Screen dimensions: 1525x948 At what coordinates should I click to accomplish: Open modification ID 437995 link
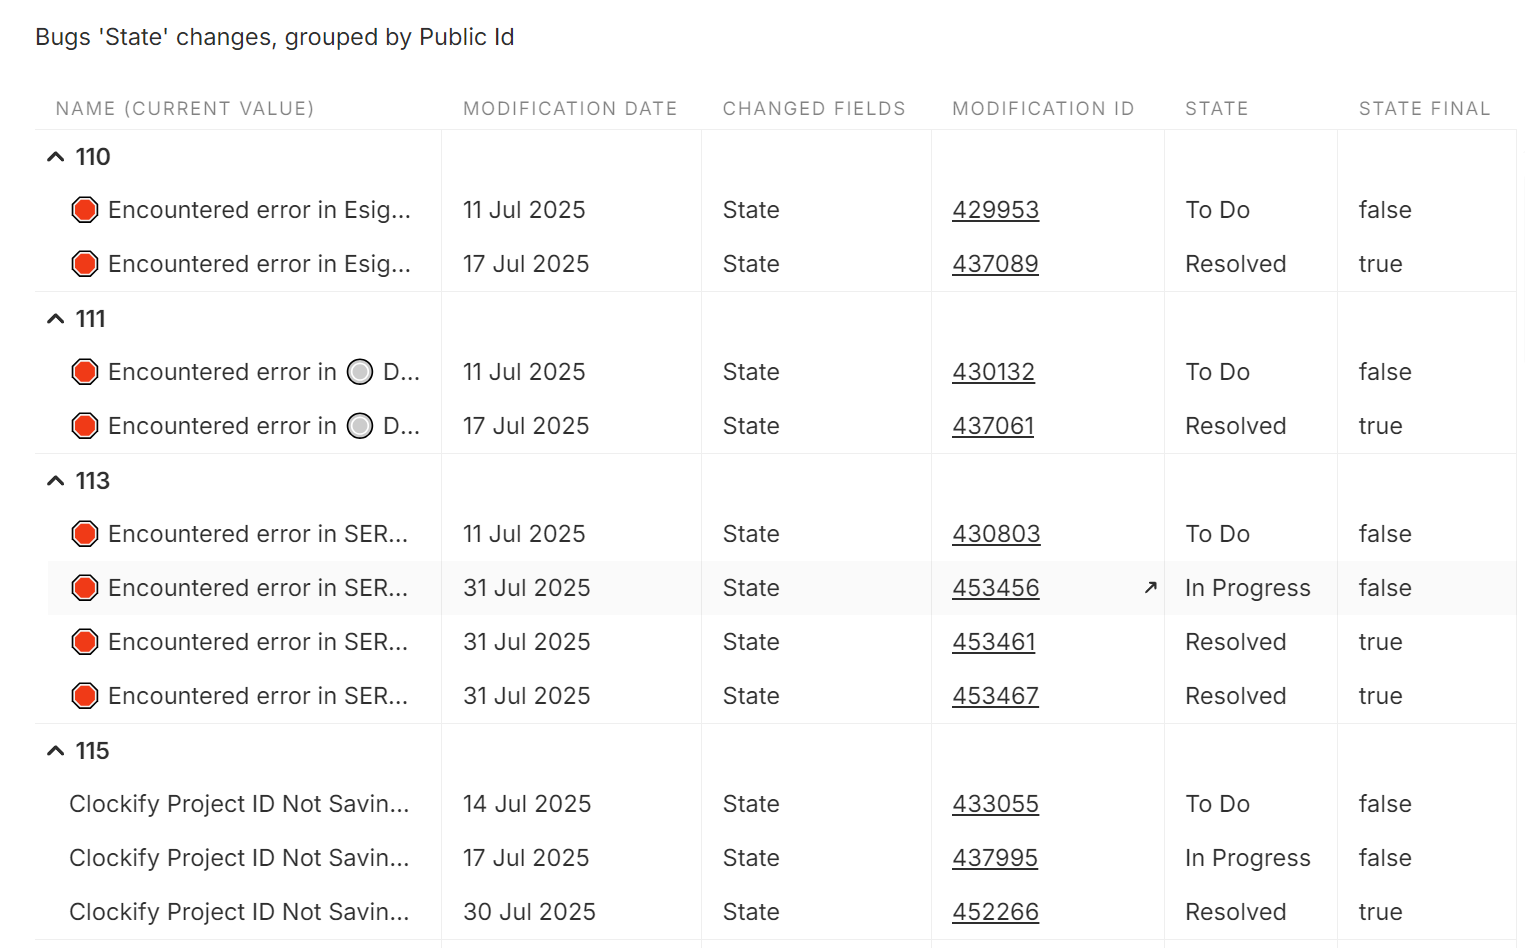pyautogui.click(x=995, y=858)
